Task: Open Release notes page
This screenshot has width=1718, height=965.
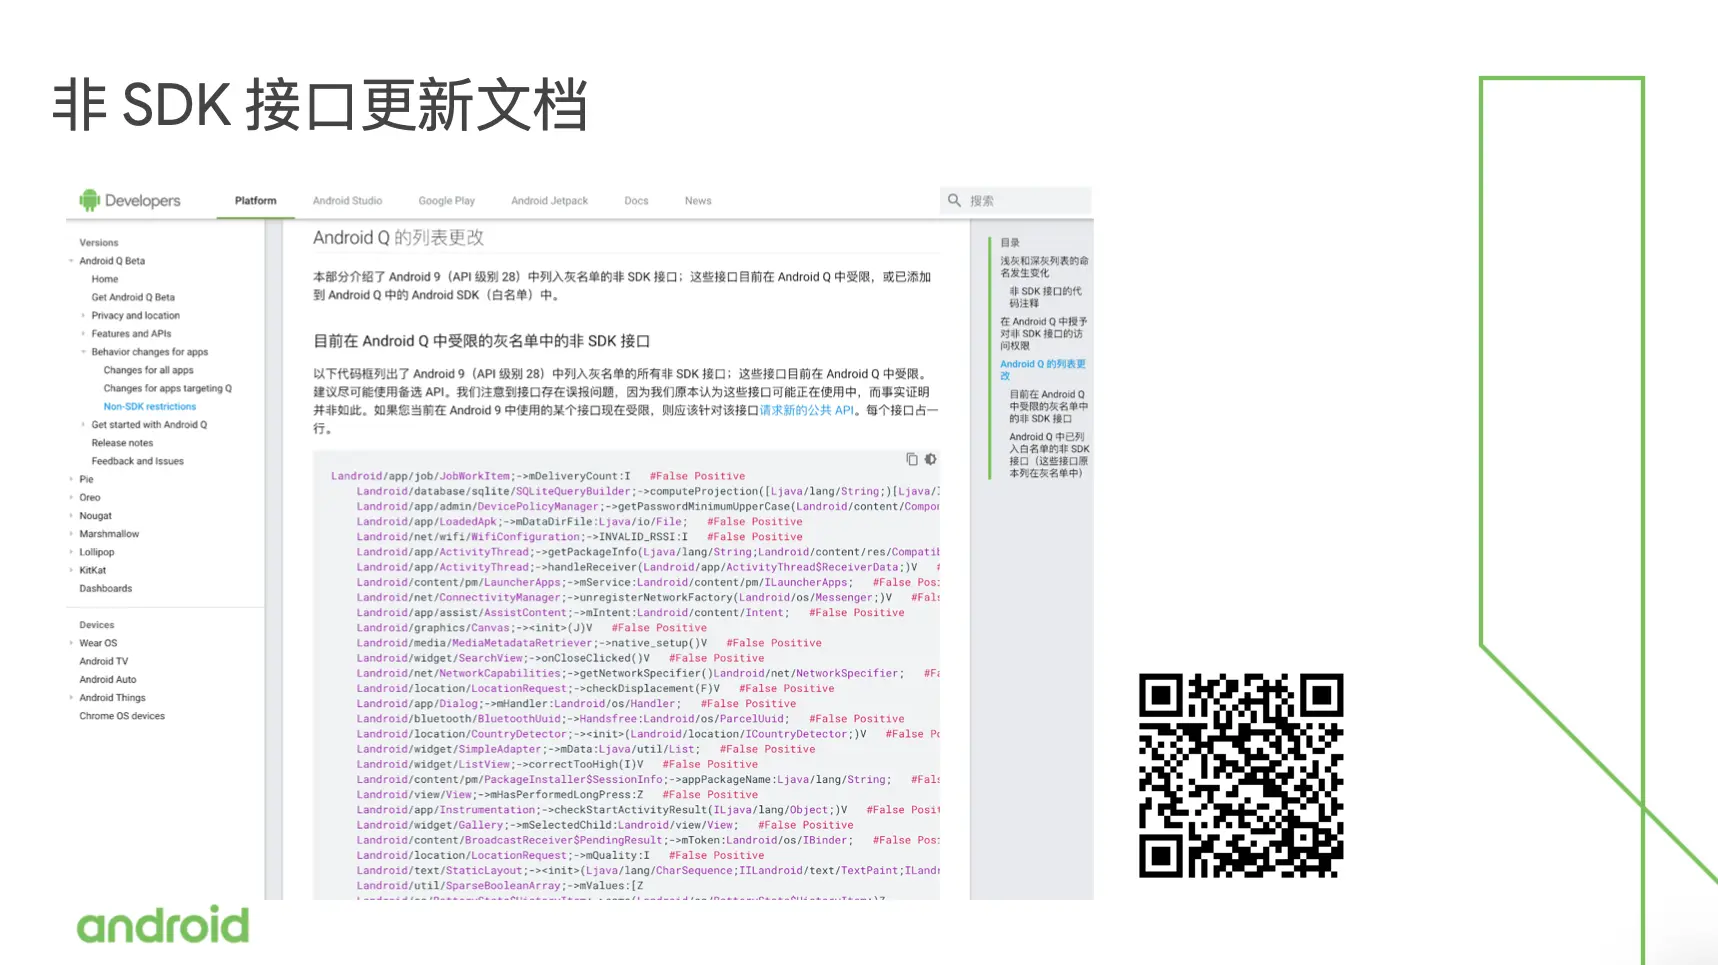Action: click(122, 443)
